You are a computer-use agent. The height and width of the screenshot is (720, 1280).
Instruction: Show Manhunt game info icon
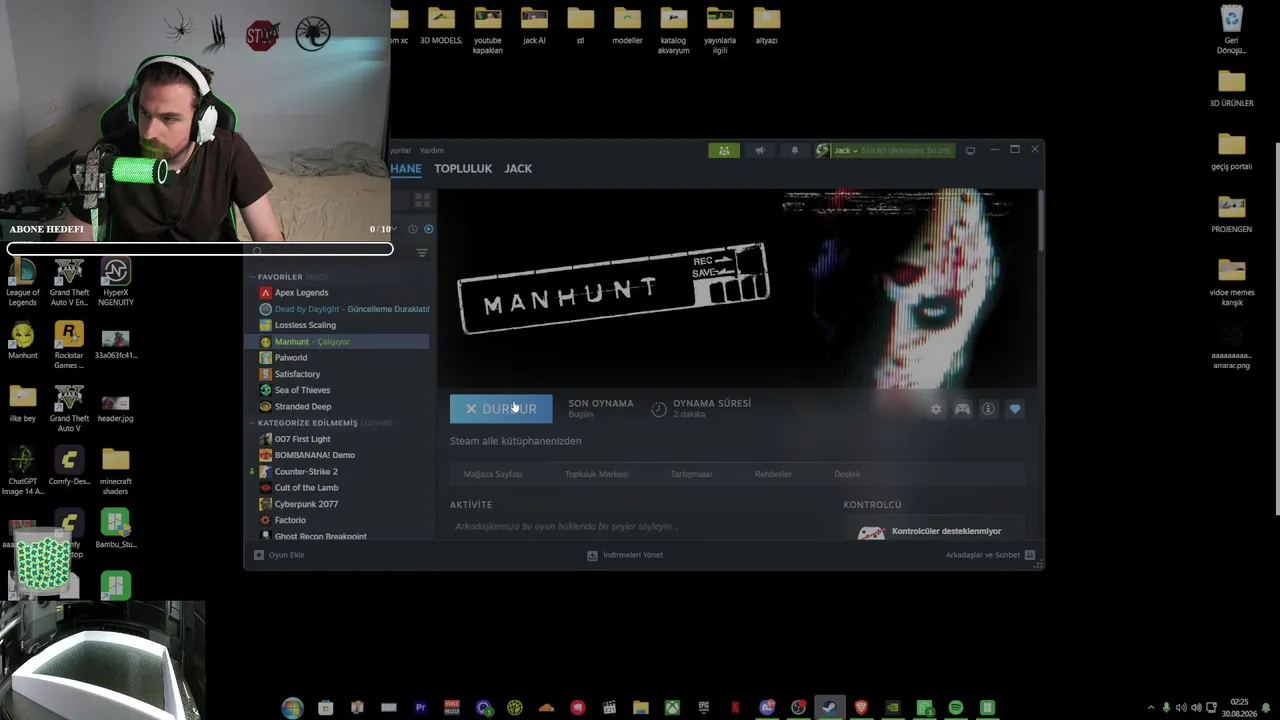[x=988, y=409]
